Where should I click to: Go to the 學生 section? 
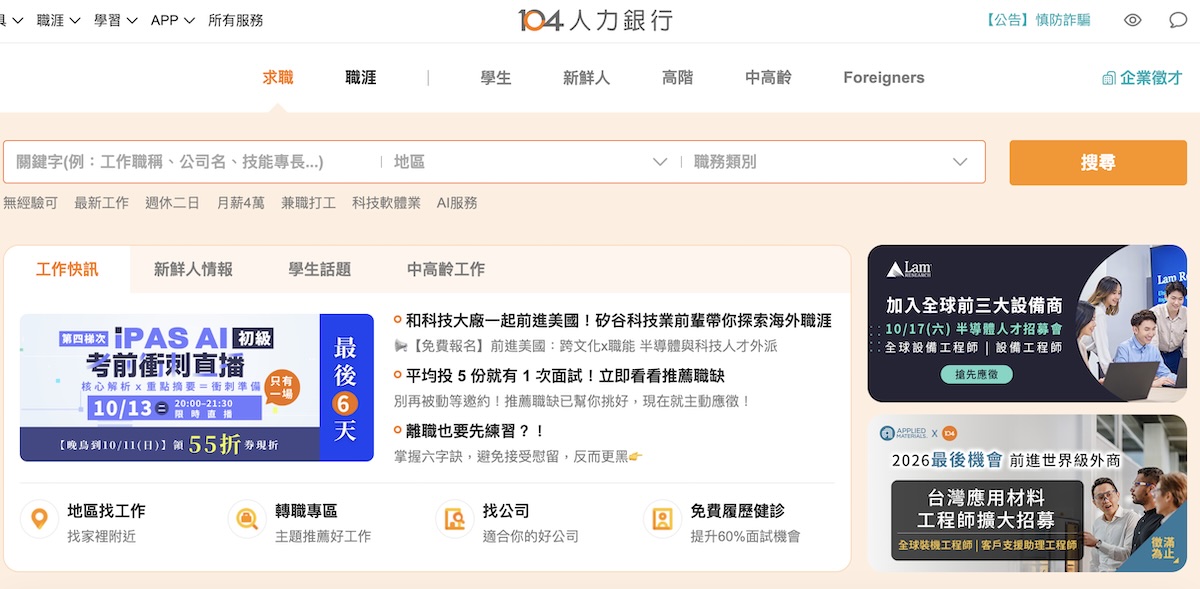coord(496,77)
